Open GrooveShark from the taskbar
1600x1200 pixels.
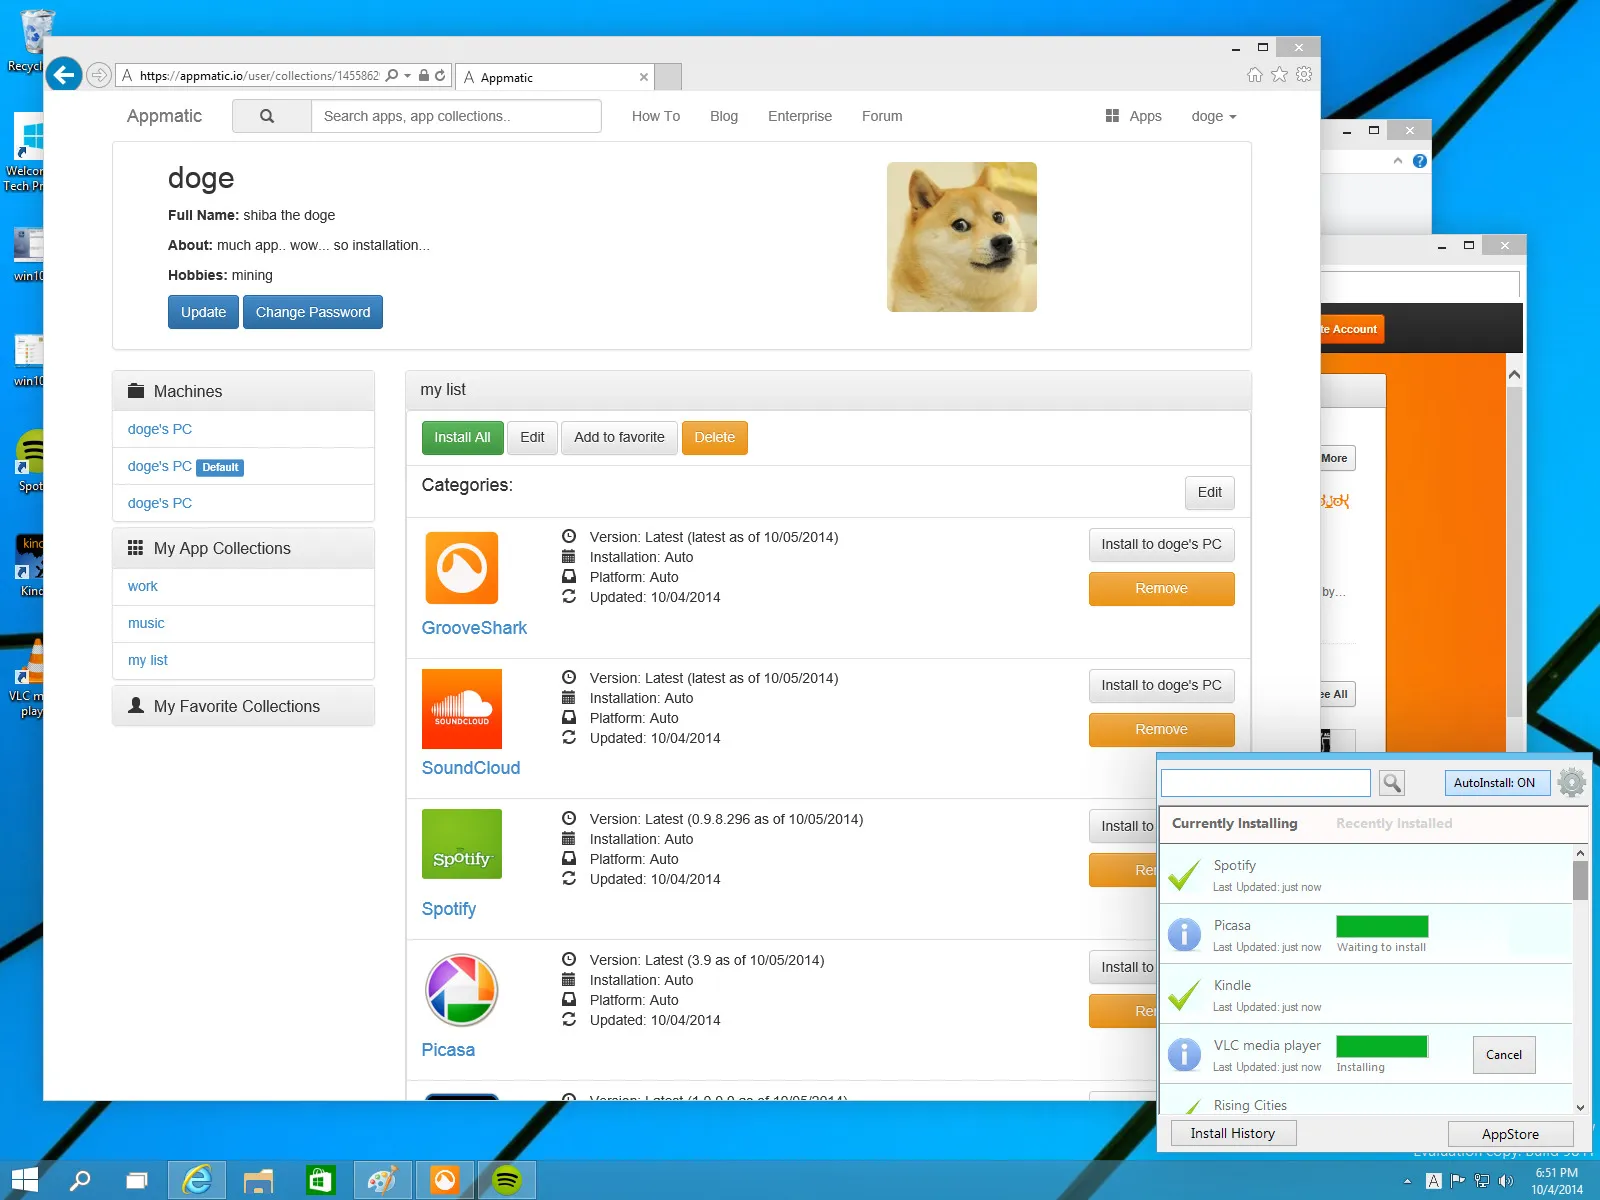445,1179
